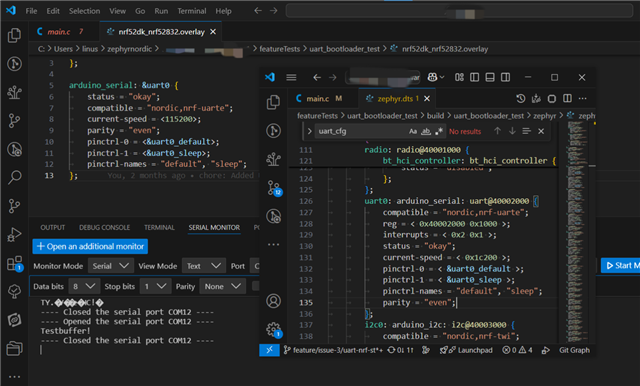Close the nrf52dk_nrf52832.overlay tab
The width and height of the screenshot is (640, 386).
point(213,31)
